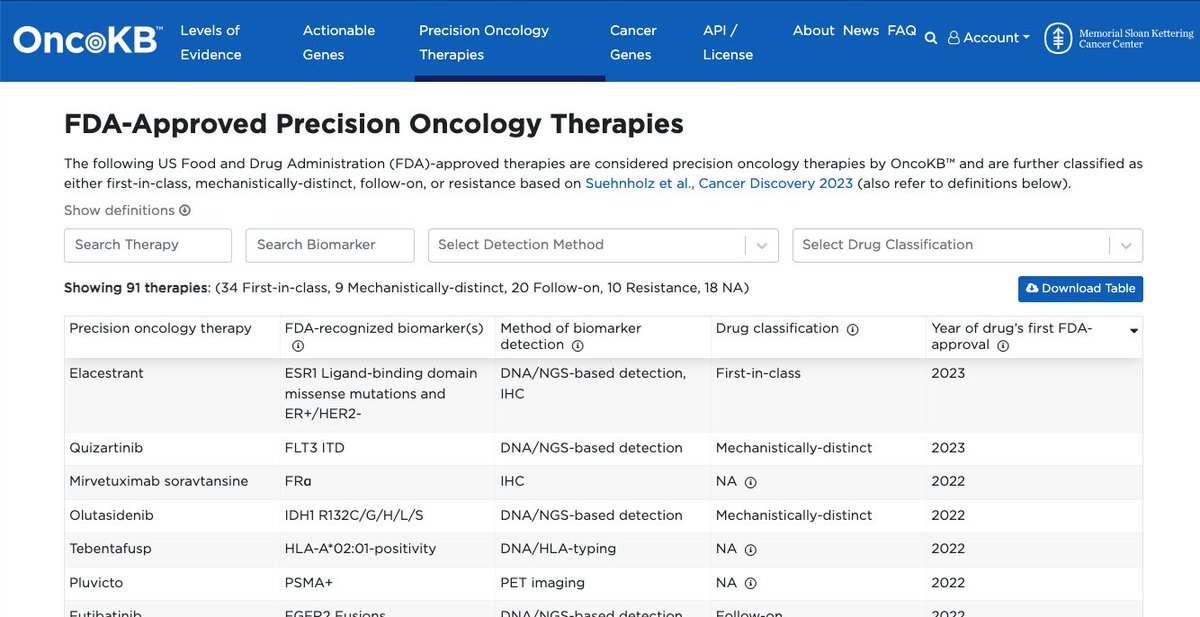Screen dimensions: 1200x617
Task: Open API / License page
Action: click(x=728, y=42)
